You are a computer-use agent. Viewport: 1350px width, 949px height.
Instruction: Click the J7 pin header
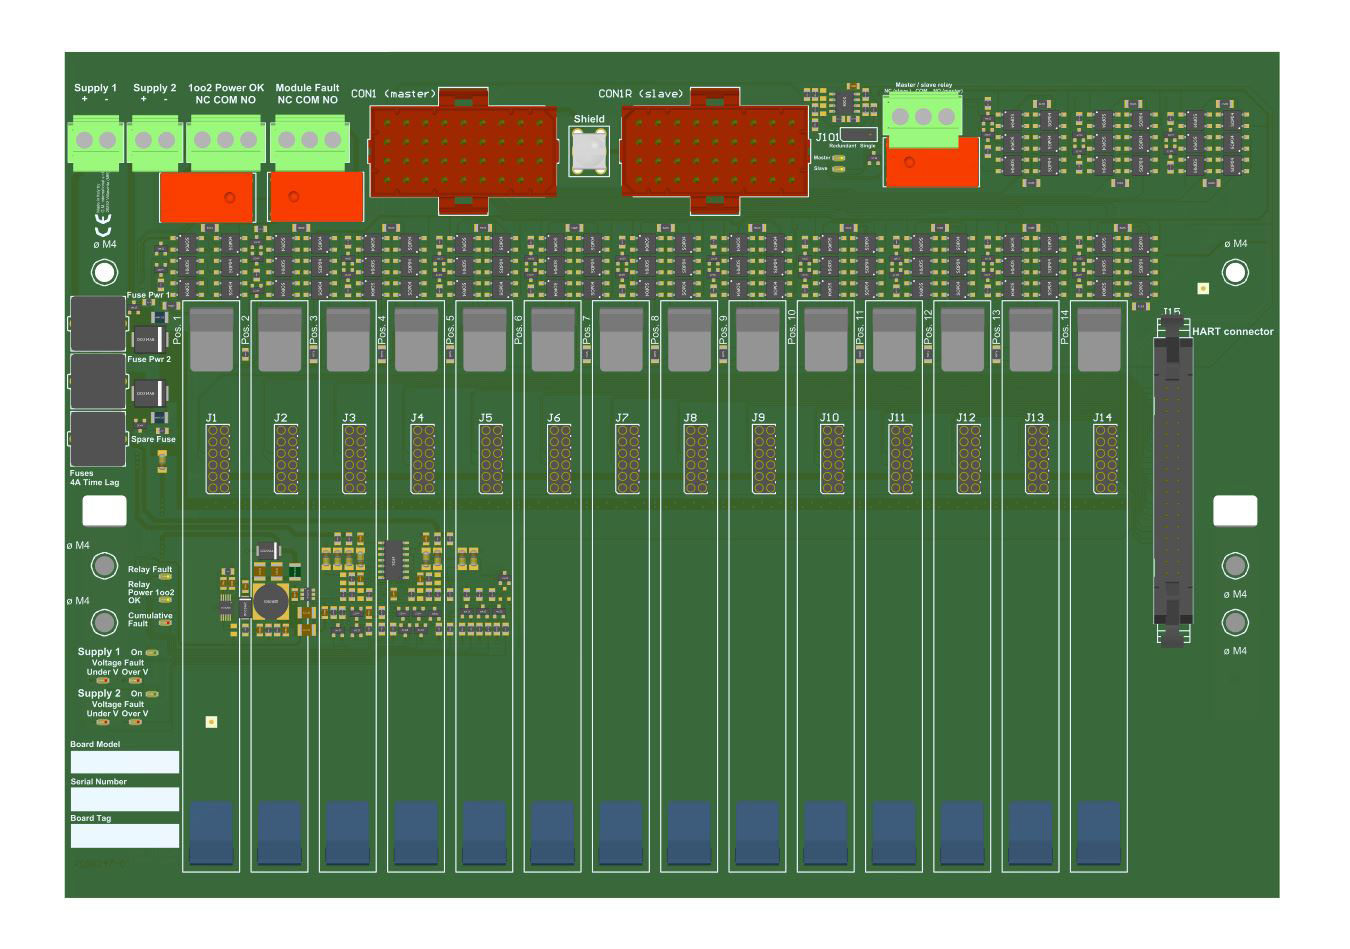627,458
